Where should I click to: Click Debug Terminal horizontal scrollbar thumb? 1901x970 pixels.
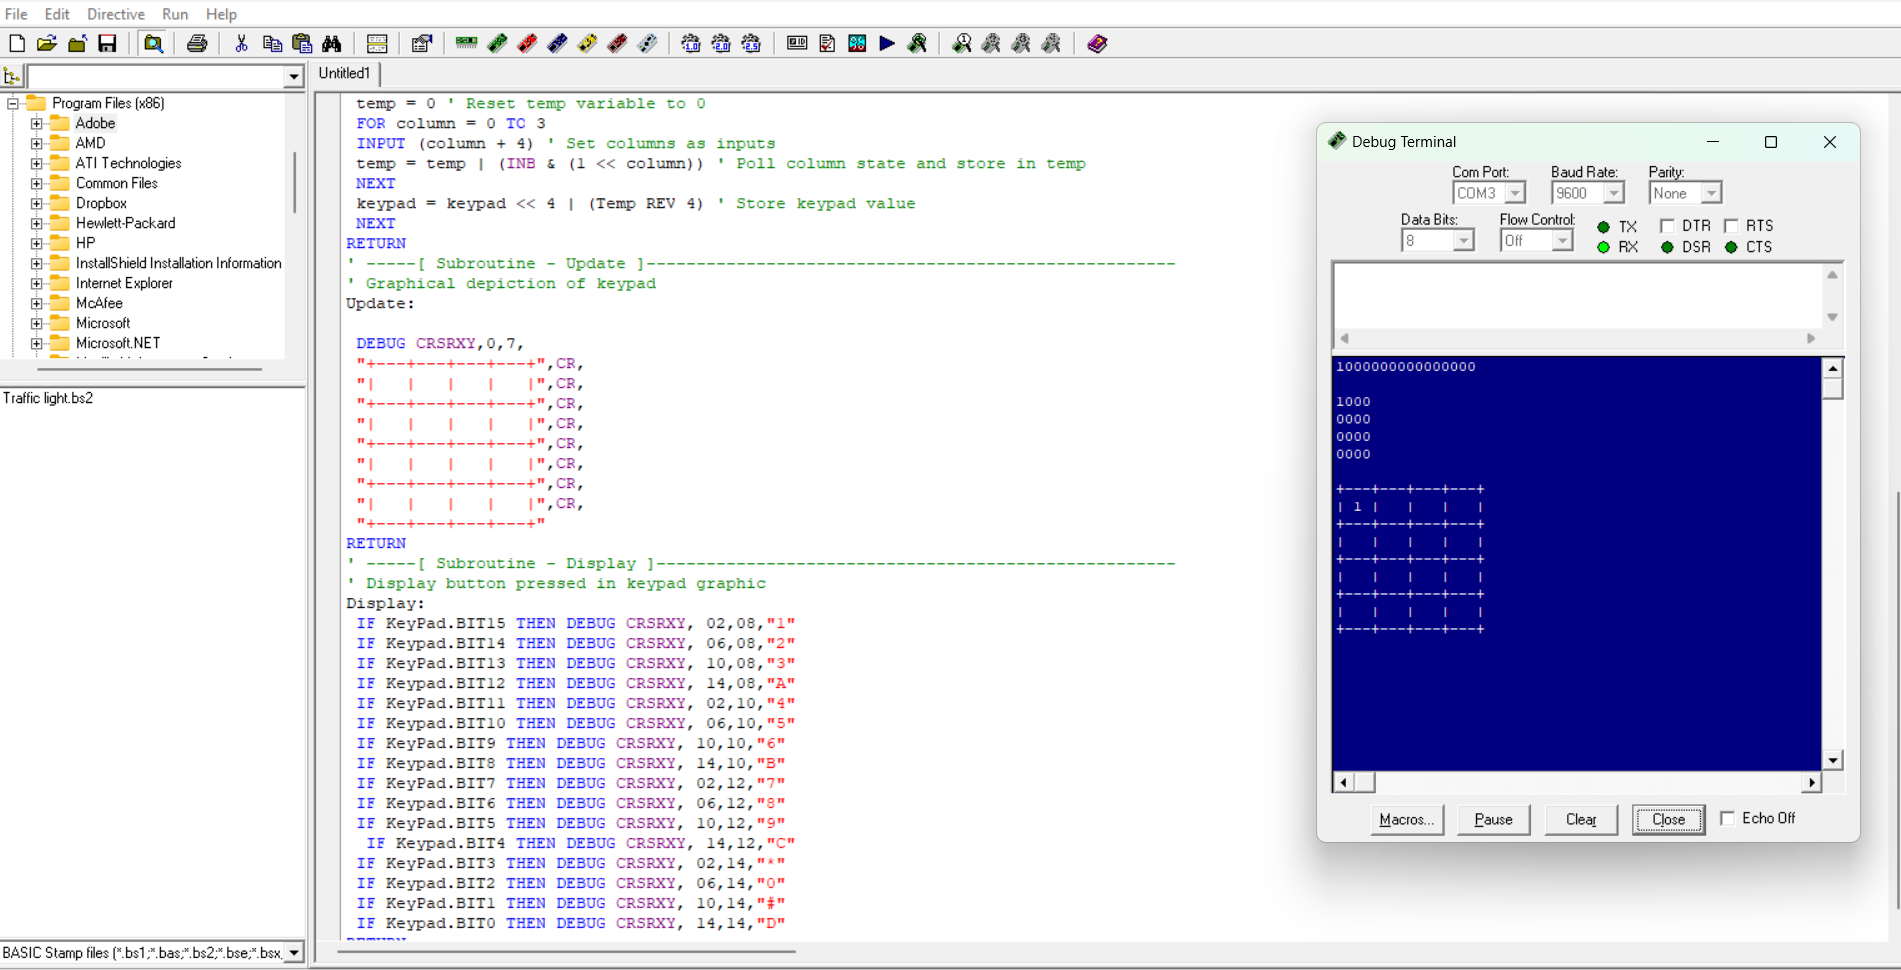click(x=1364, y=782)
